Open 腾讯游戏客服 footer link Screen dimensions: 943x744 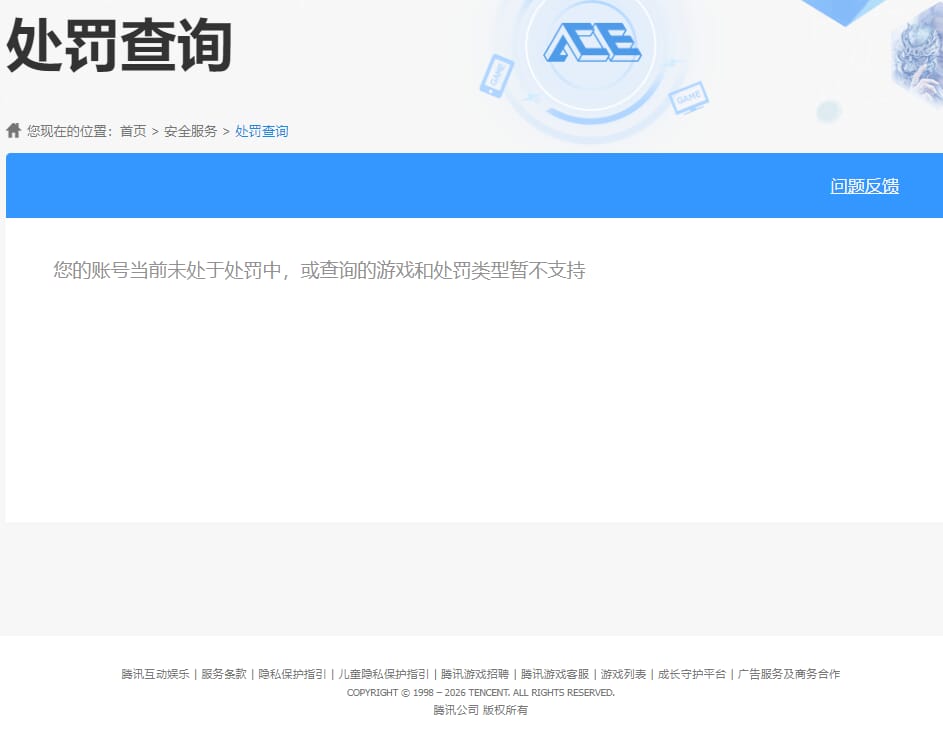(554, 674)
